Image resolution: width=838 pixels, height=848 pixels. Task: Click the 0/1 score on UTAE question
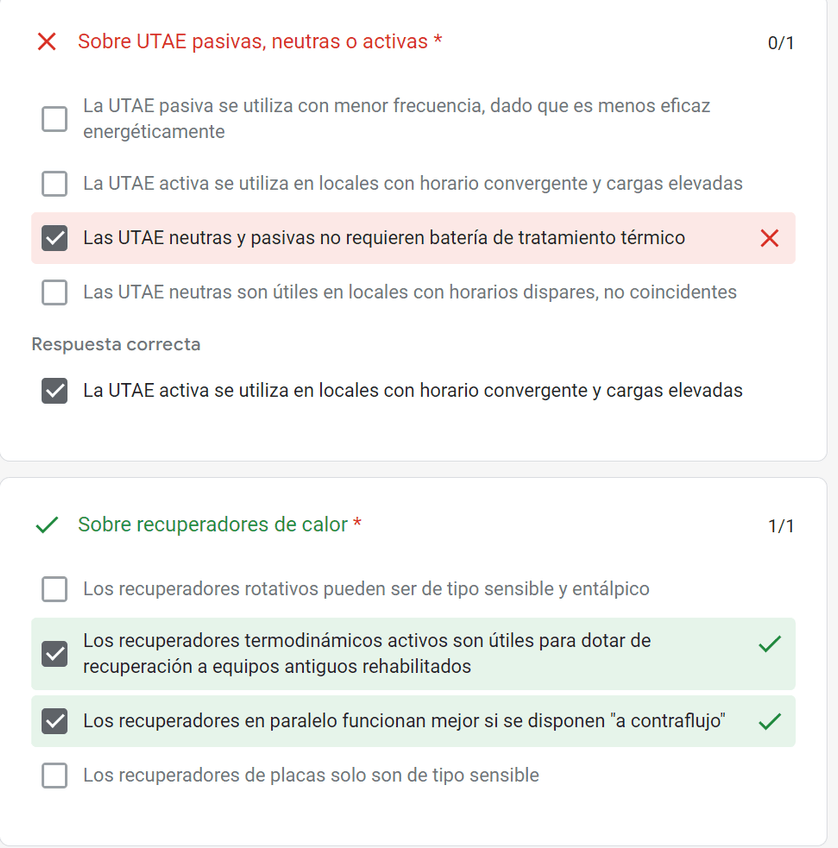(780, 43)
